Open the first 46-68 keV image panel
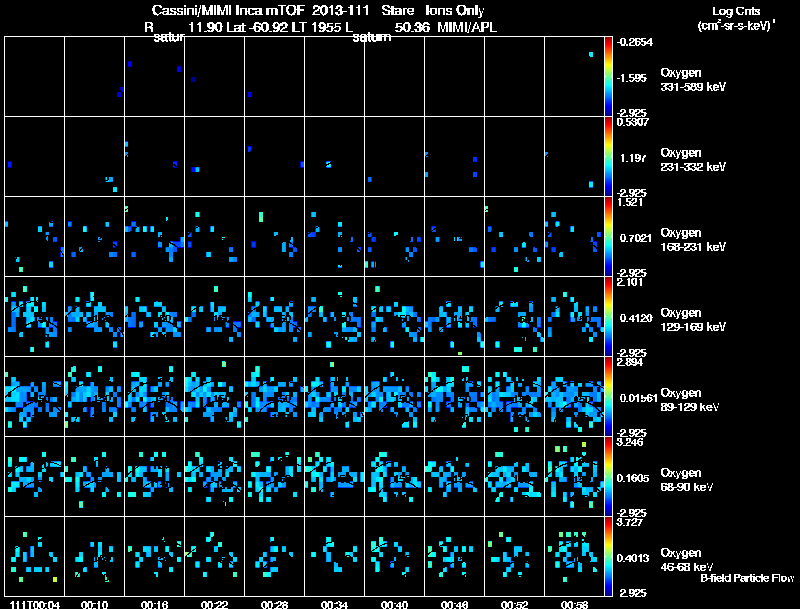Screen dimensions: 800x609 (x=35, y=556)
